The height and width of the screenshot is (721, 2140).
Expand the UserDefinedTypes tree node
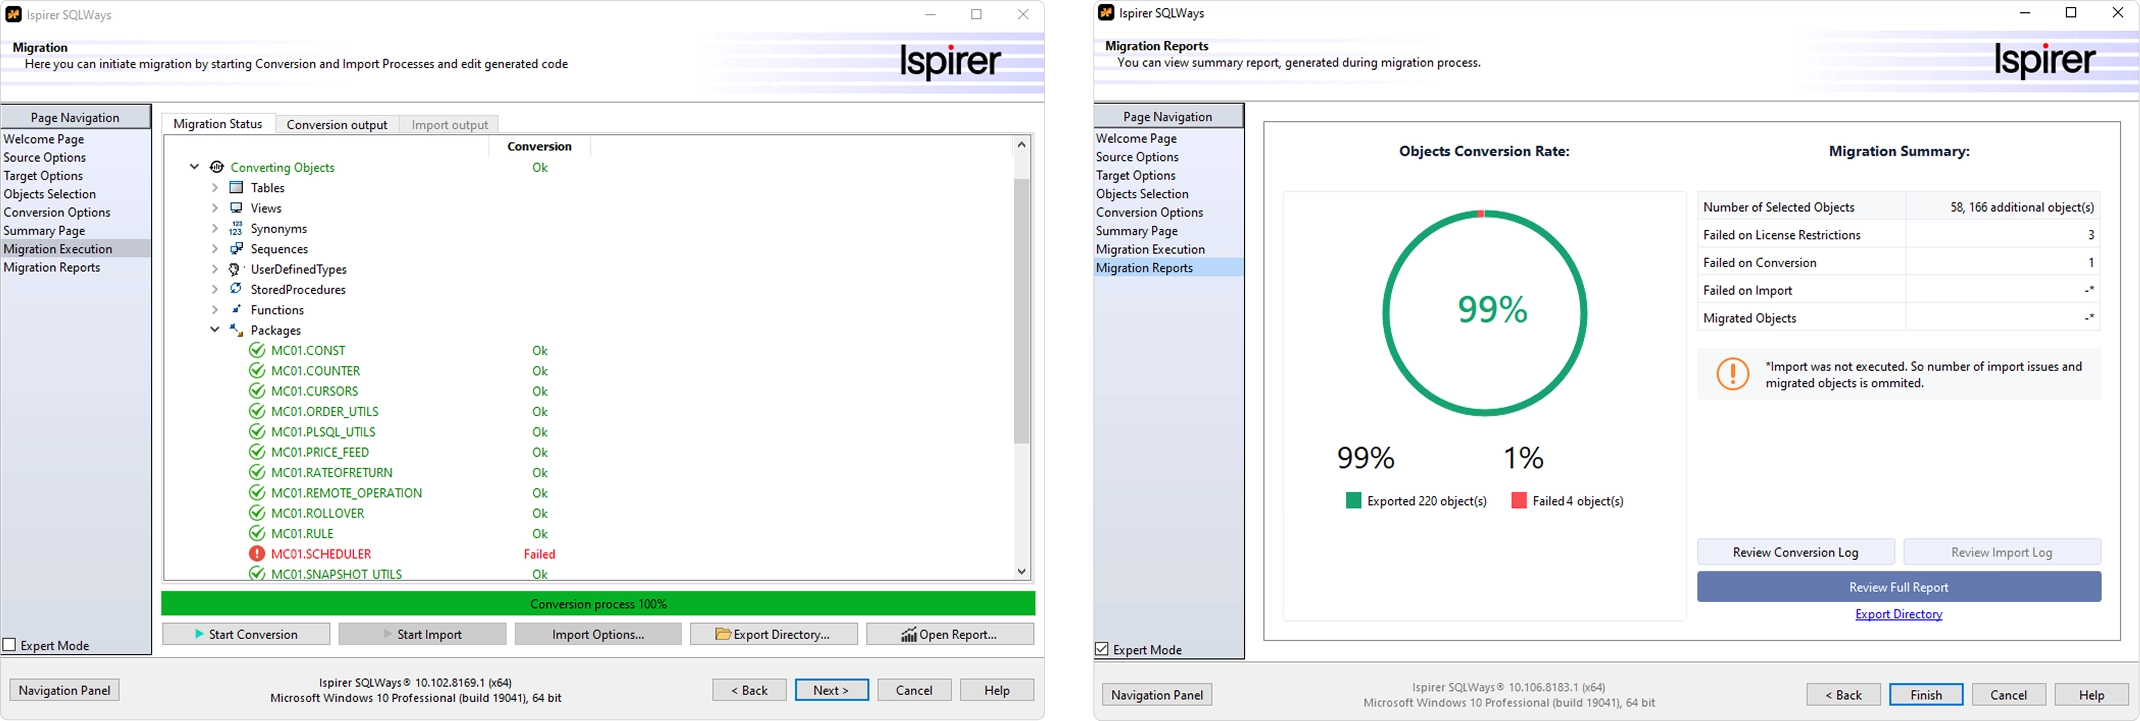pyautogui.click(x=215, y=269)
